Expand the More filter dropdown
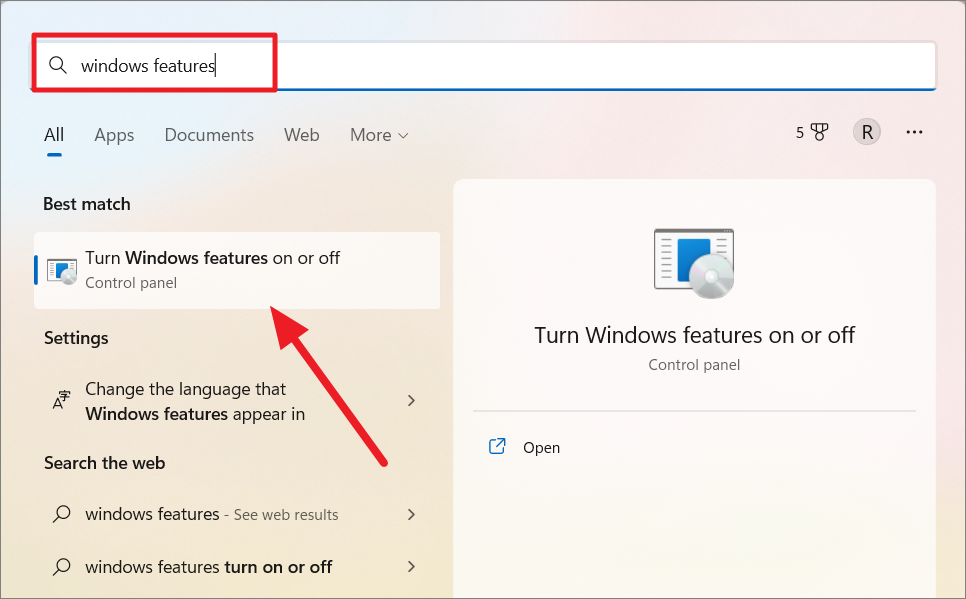966x599 pixels. tap(378, 134)
